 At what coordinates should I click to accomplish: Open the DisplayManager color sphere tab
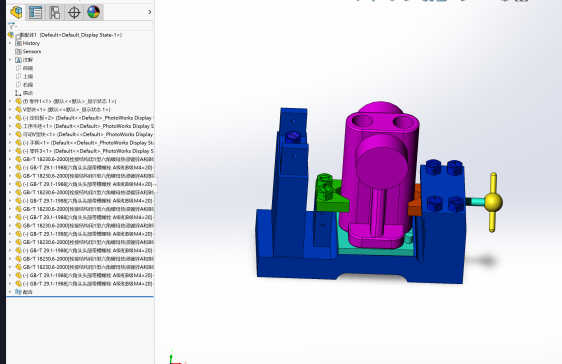point(94,13)
